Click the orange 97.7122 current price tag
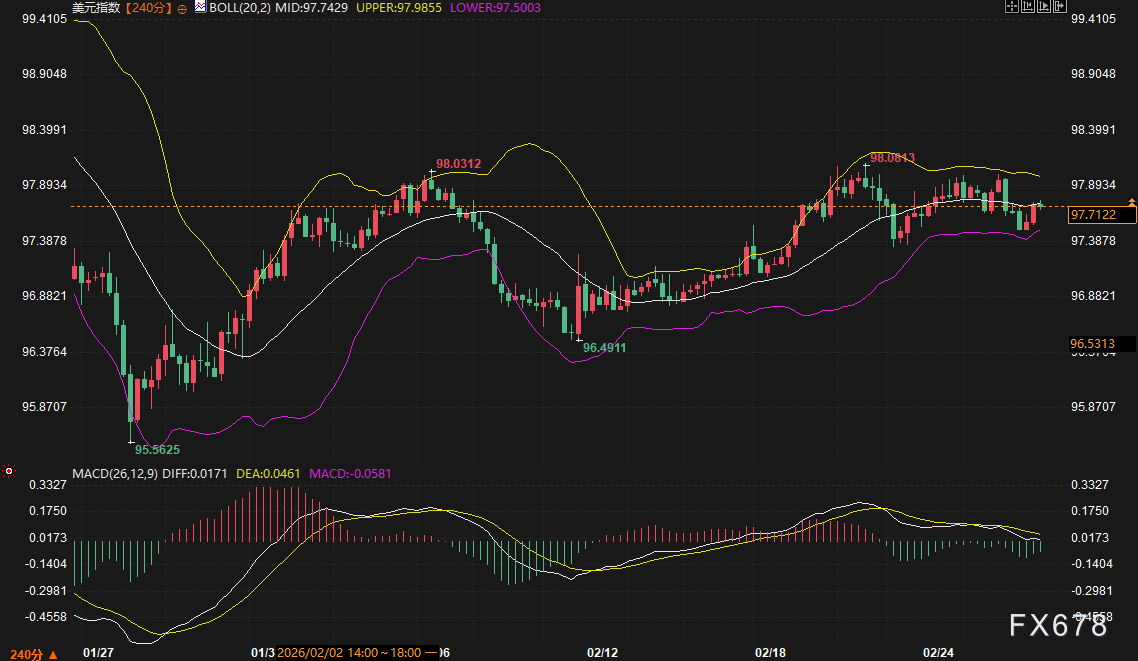 pos(1101,215)
